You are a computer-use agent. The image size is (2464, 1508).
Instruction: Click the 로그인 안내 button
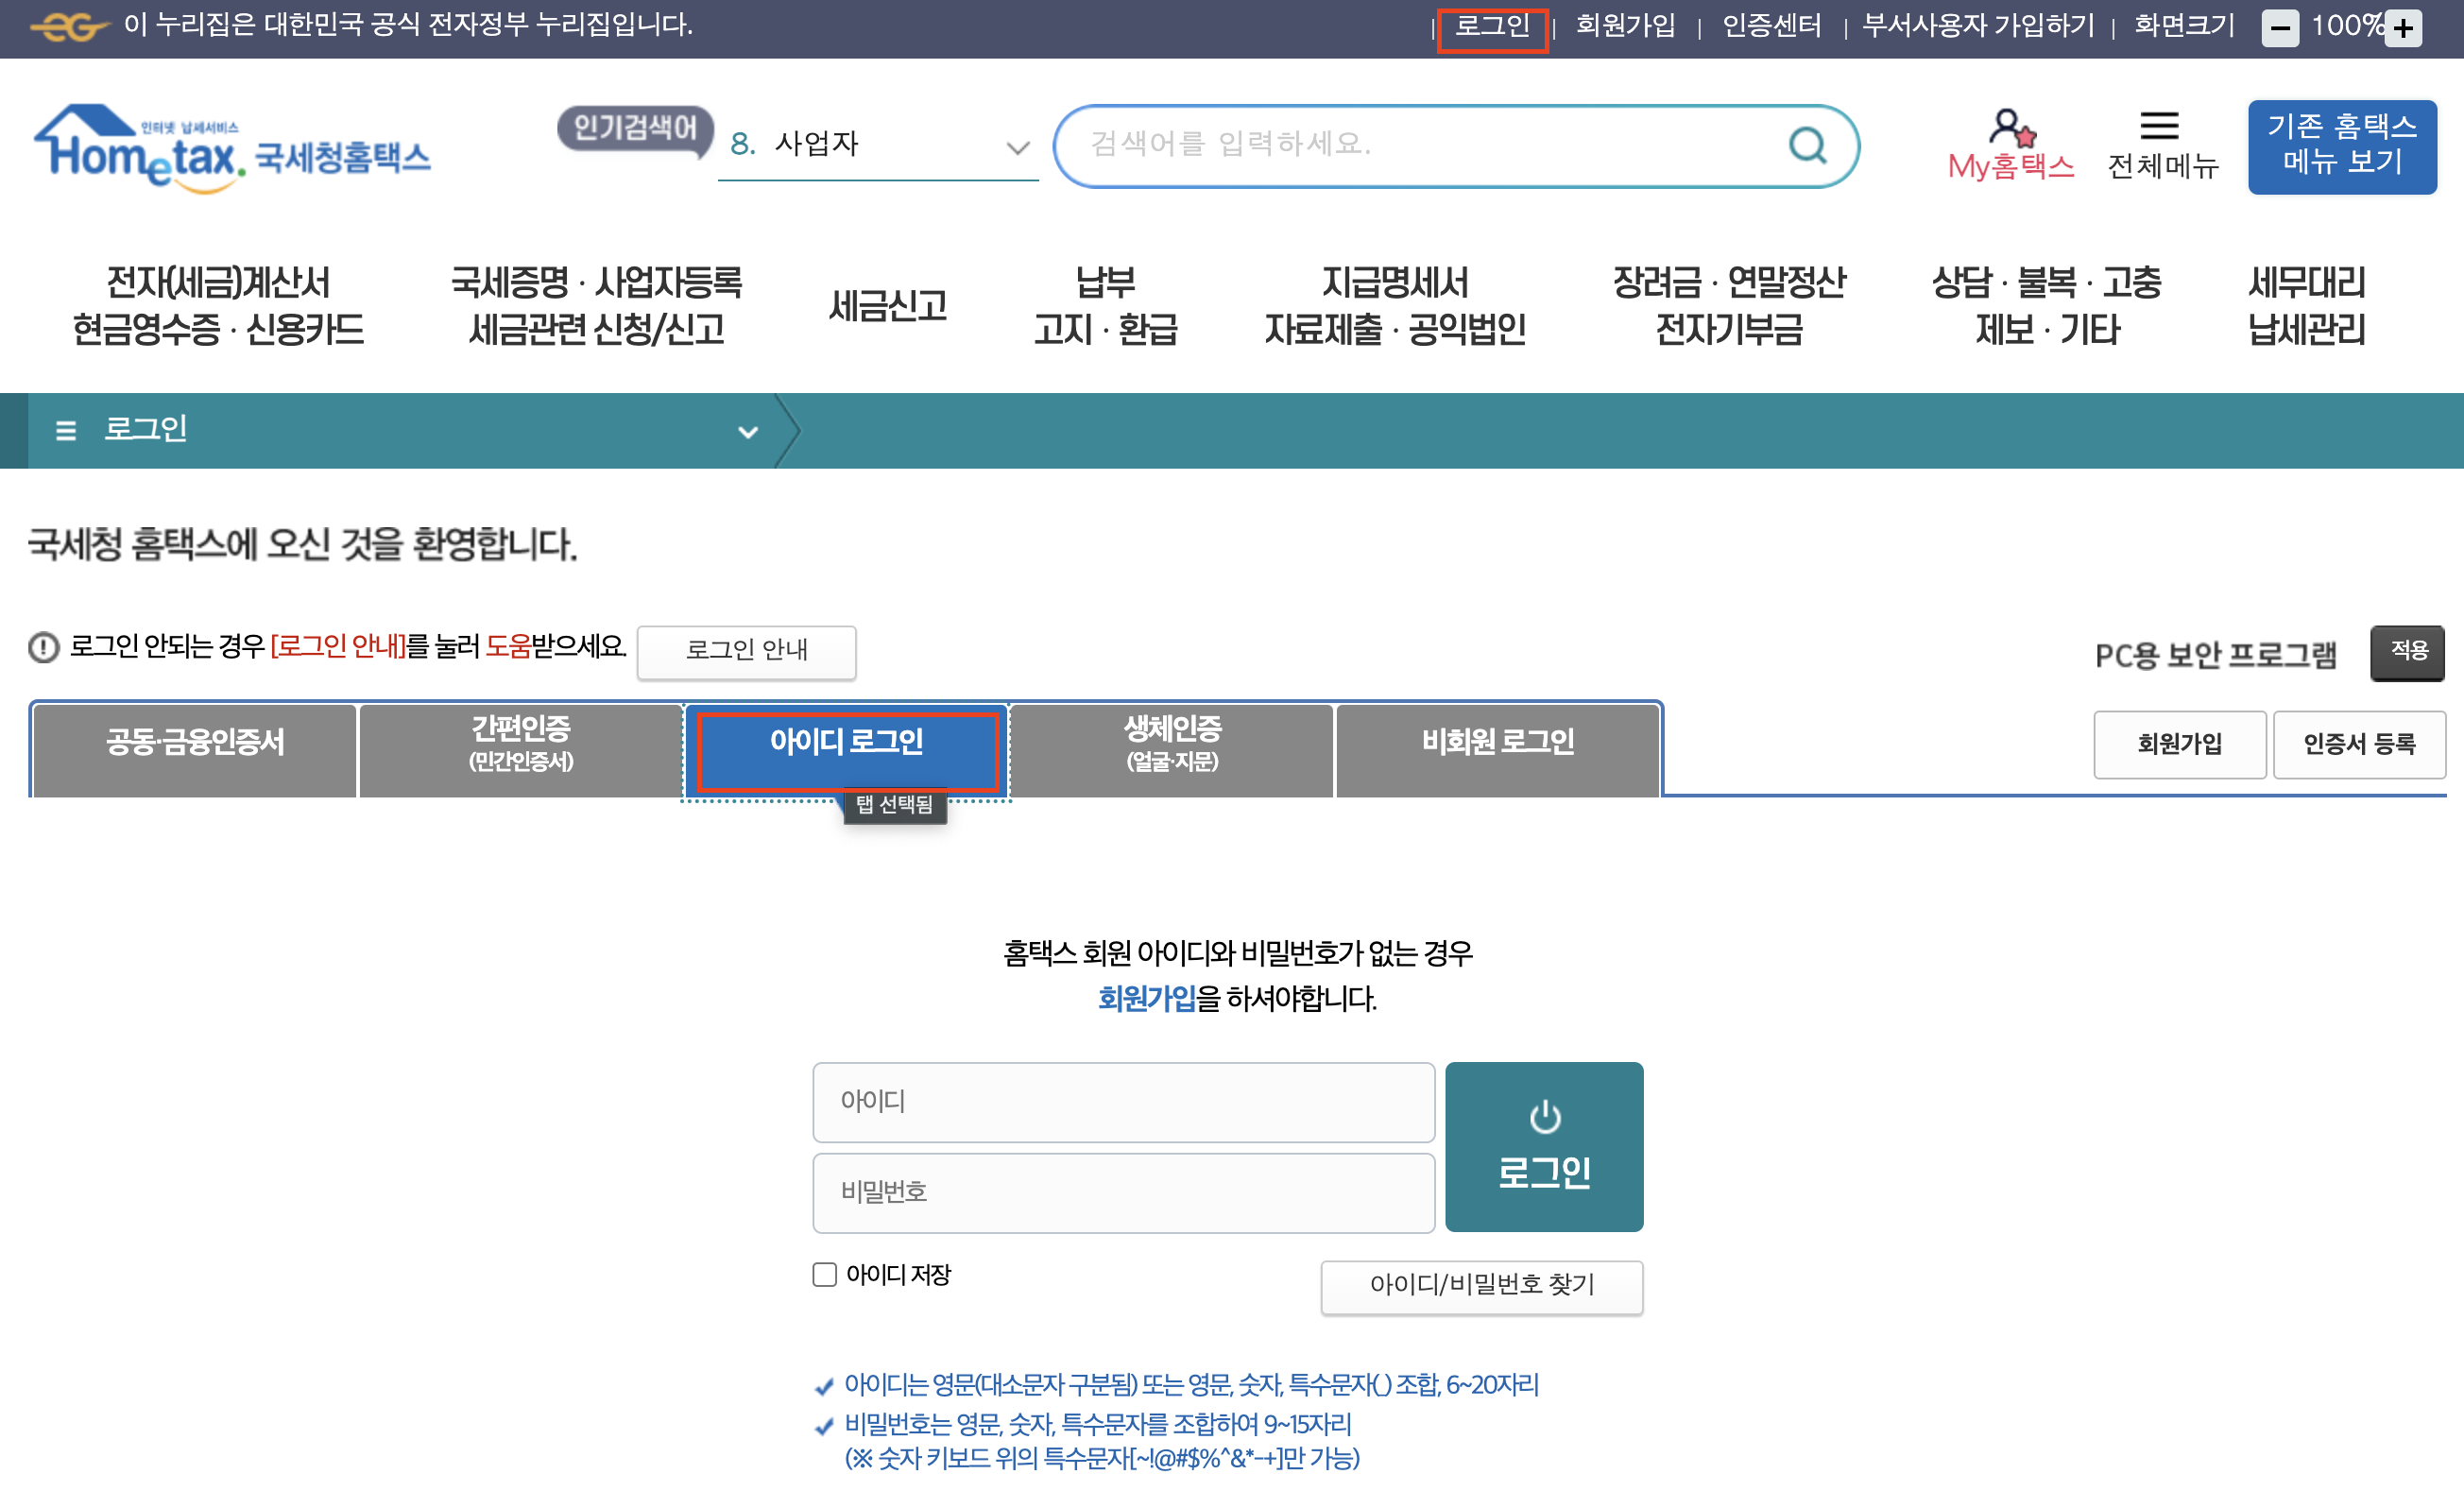[x=746, y=650]
